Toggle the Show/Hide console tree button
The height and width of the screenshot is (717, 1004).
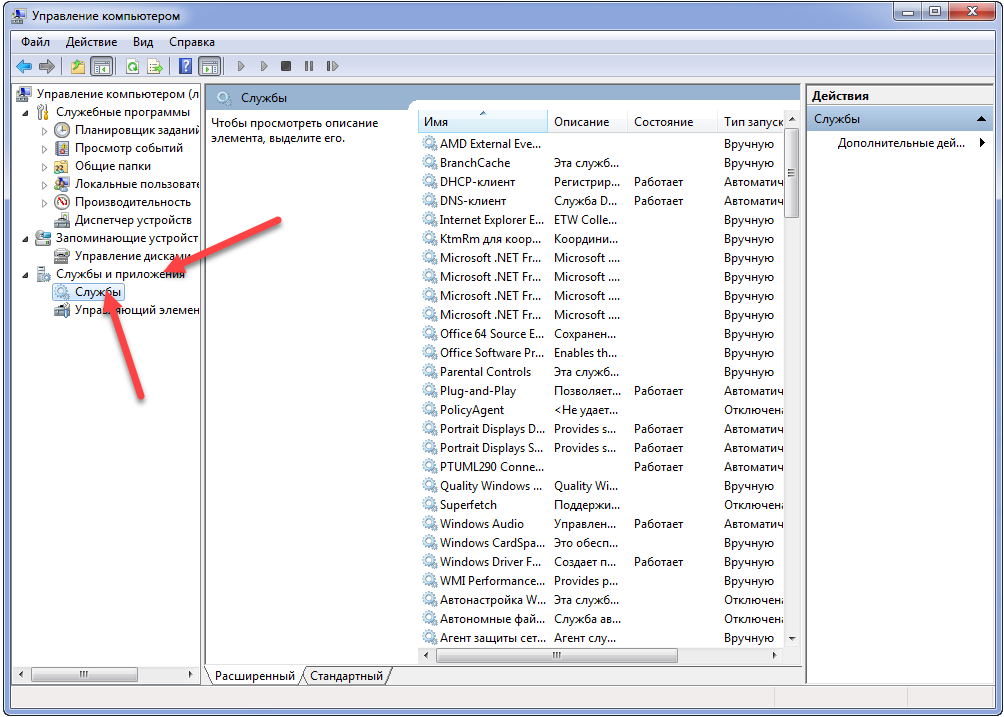tap(101, 67)
